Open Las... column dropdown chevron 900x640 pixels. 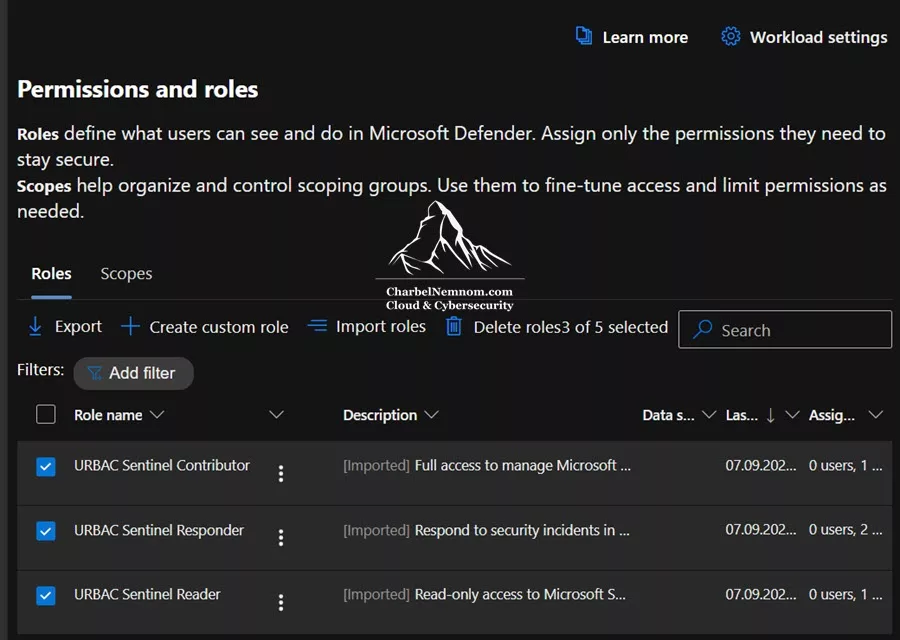pos(792,414)
